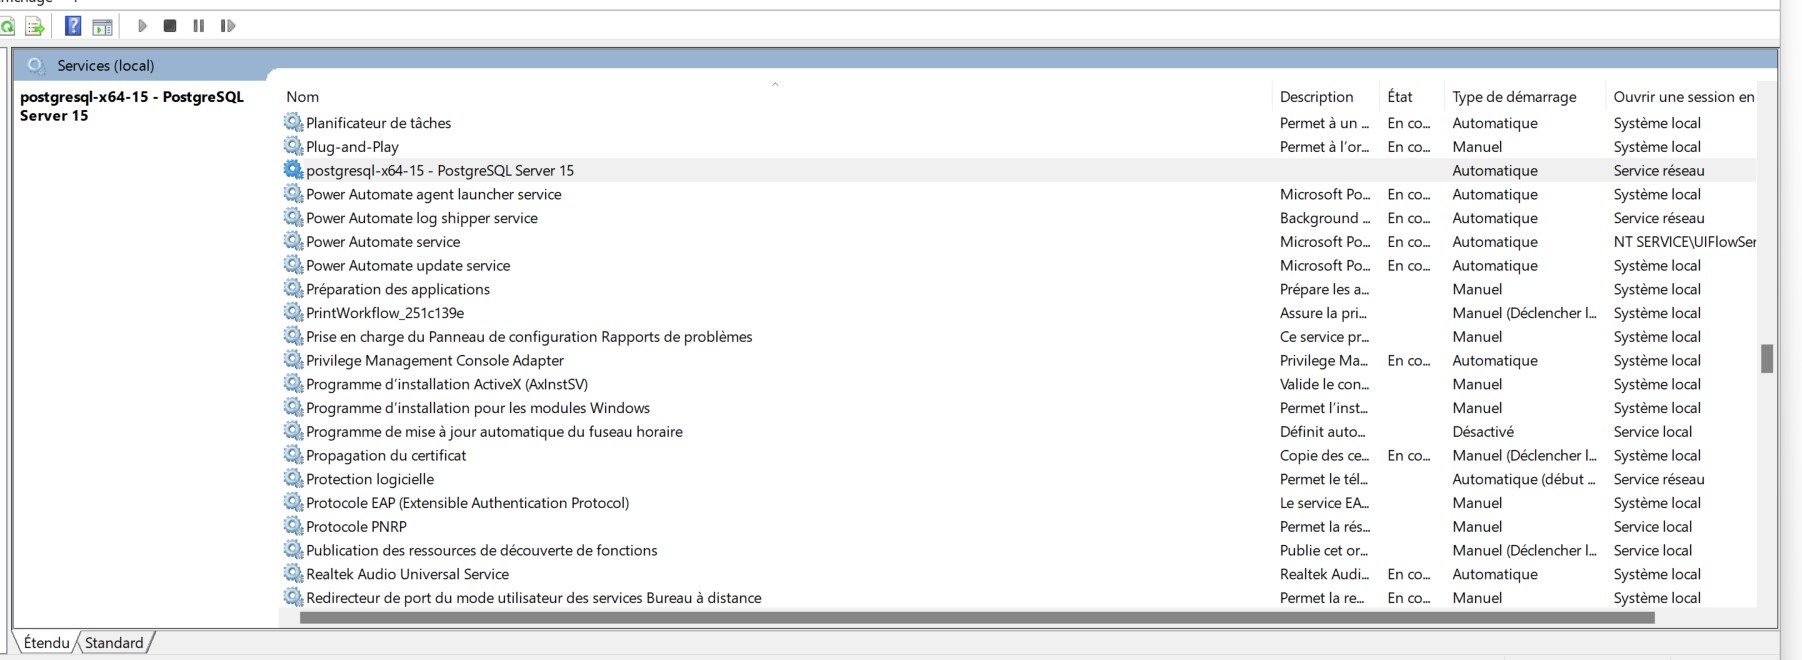The height and width of the screenshot is (660, 1802).
Task: Sort by the État column header
Action: pyautogui.click(x=1399, y=97)
